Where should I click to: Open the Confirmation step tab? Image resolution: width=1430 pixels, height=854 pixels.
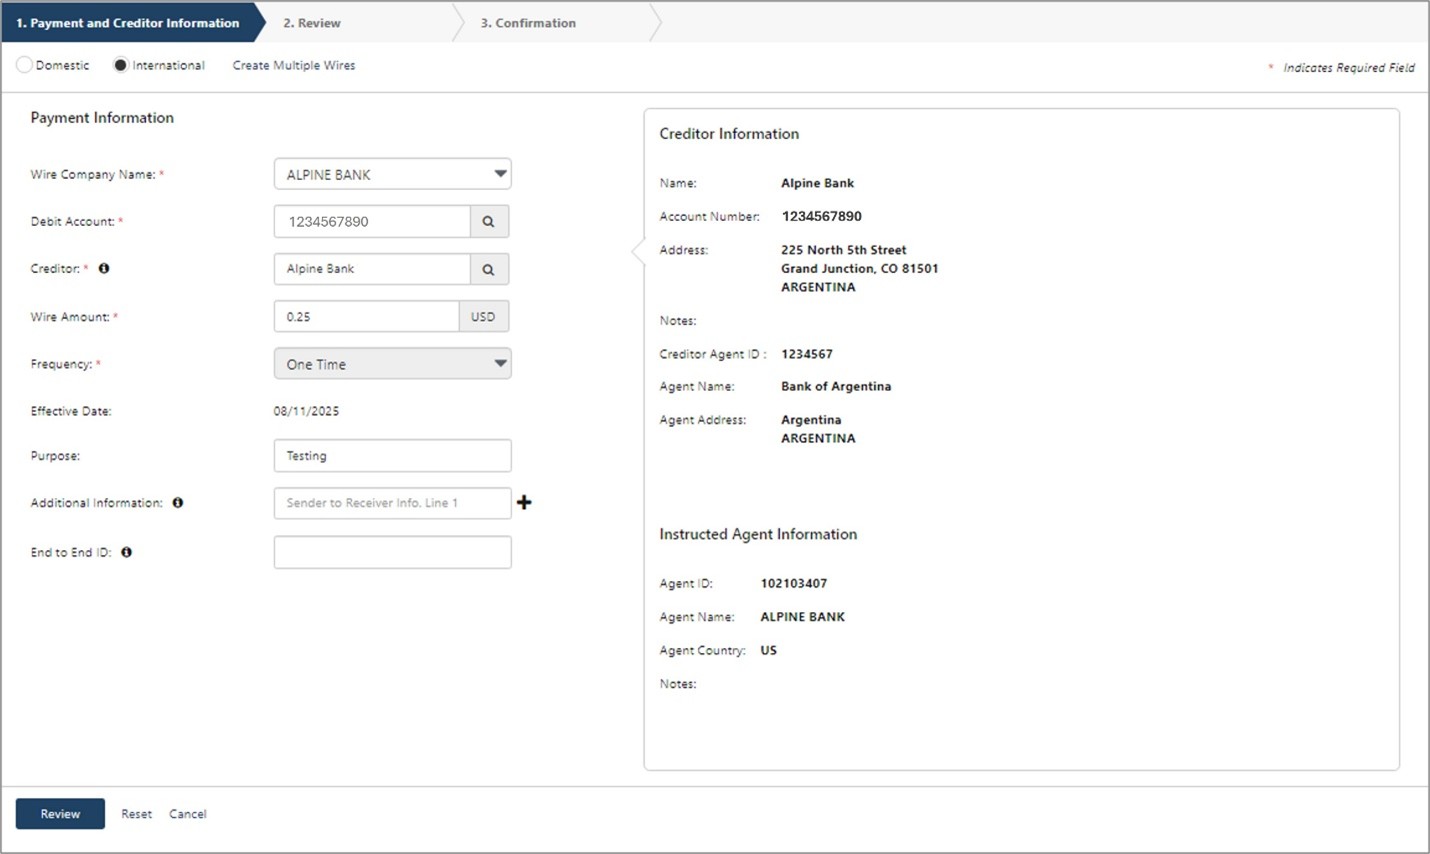(528, 23)
